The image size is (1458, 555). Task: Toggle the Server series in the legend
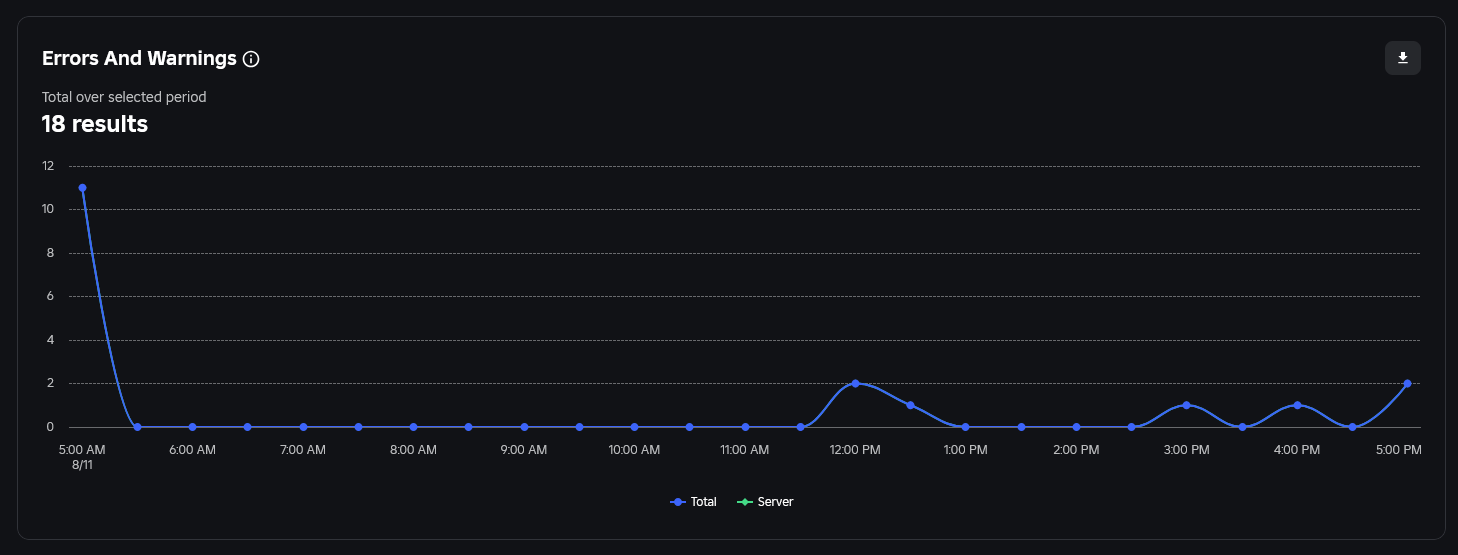[x=765, y=502]
